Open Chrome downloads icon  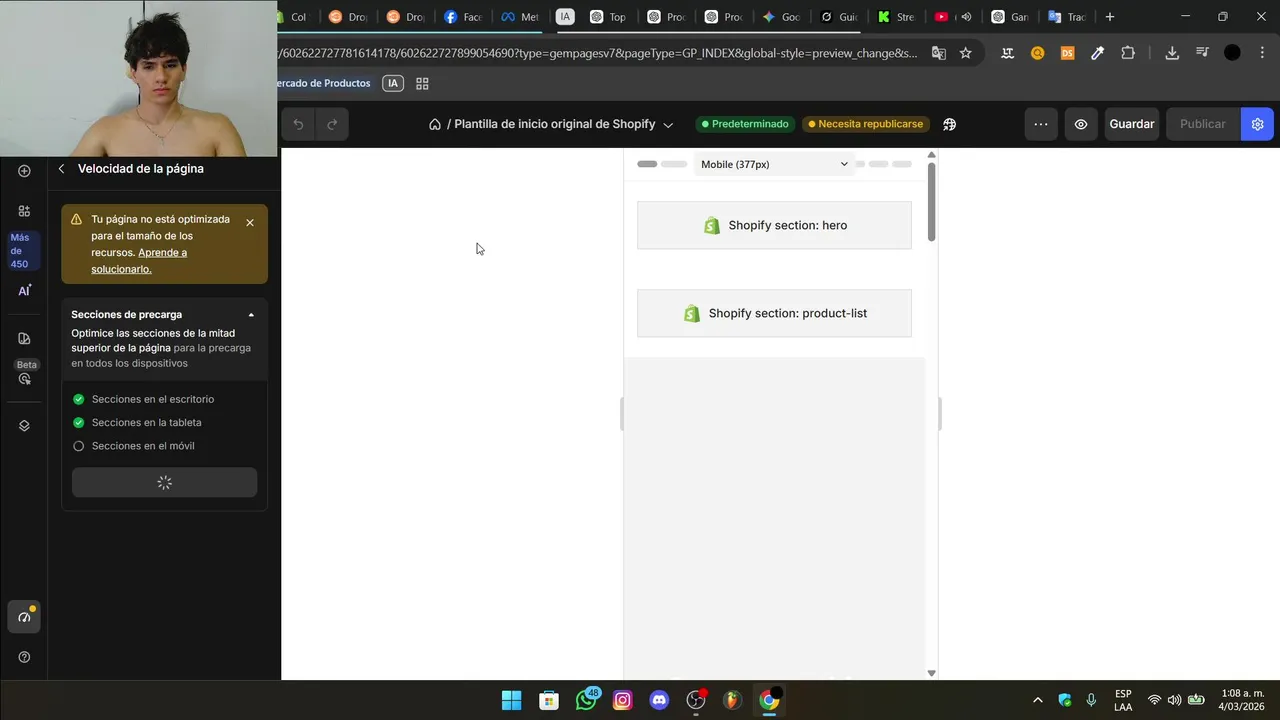[1172, 53]
